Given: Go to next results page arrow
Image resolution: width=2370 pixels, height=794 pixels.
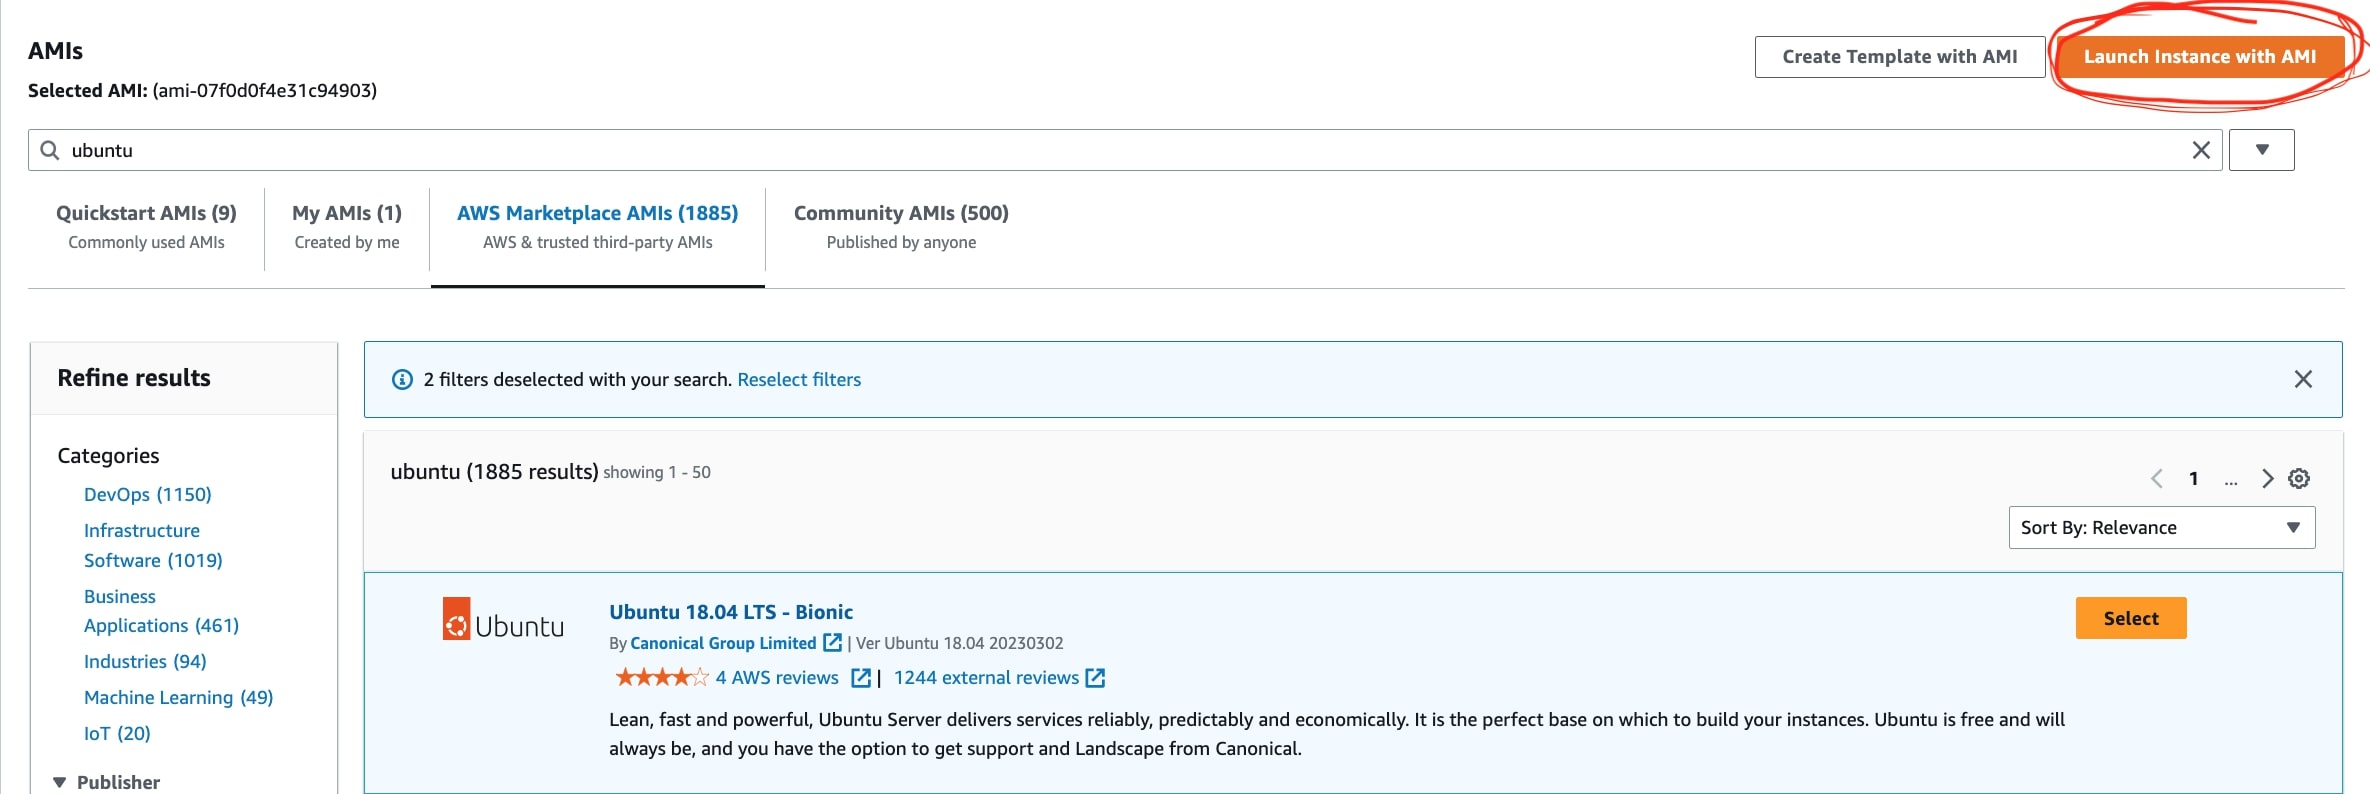Looking at the screenshot, I should point(2267,479).
